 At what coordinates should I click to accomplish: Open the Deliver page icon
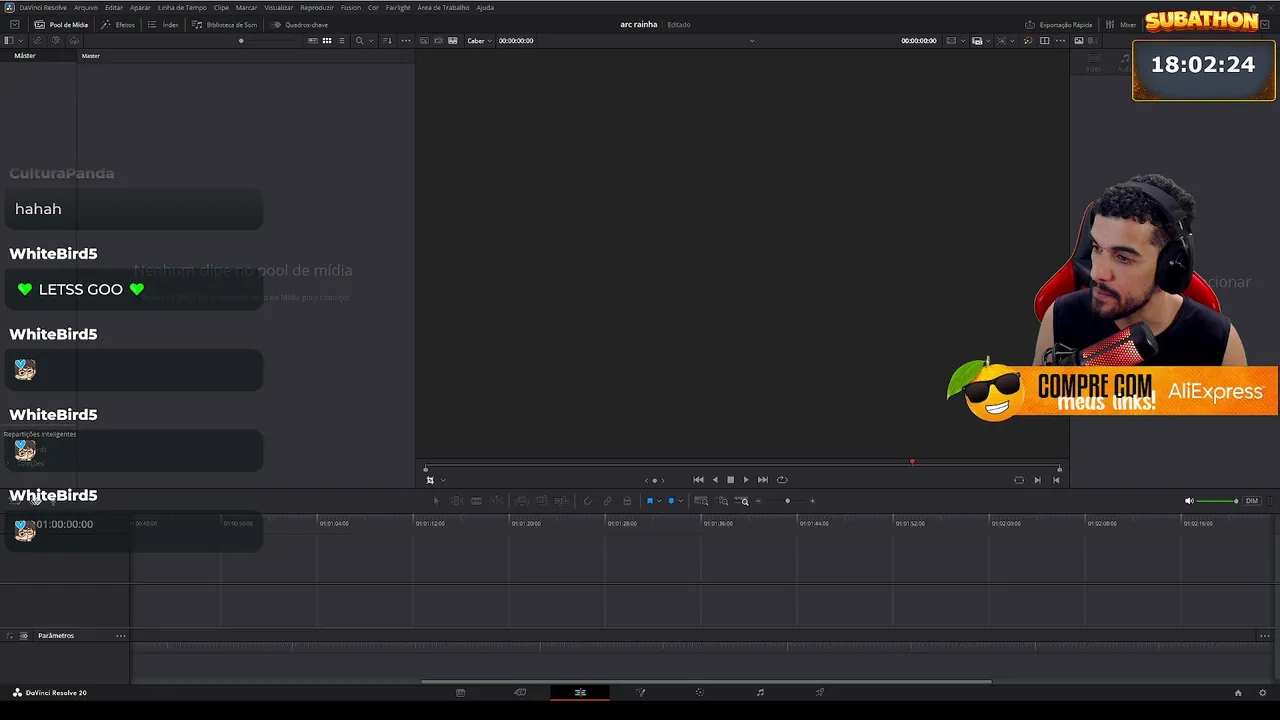pos(820,692)
